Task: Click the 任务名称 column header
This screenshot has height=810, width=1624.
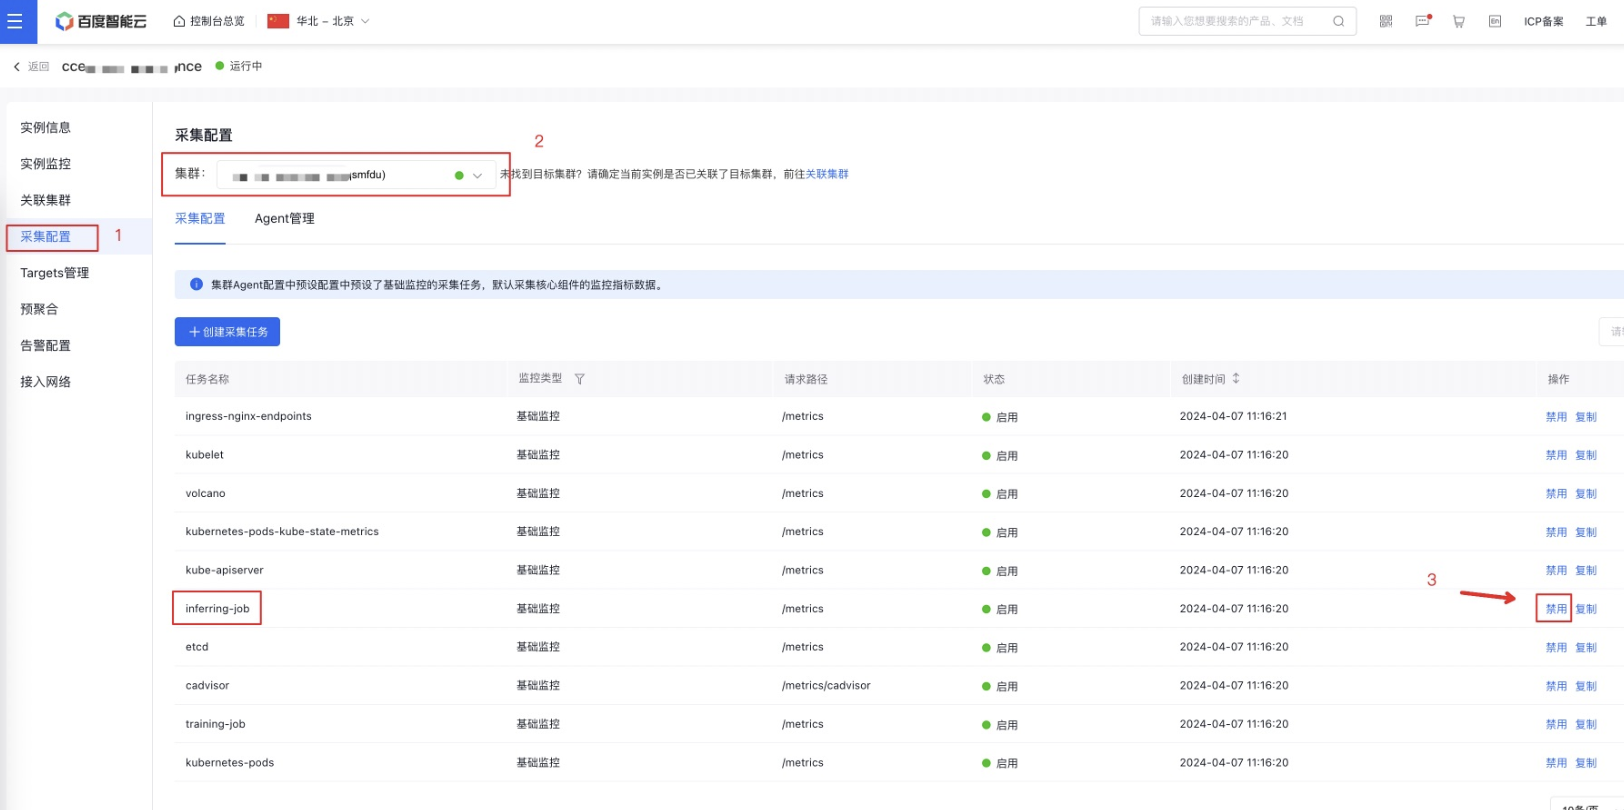Action: click(207, 379)
